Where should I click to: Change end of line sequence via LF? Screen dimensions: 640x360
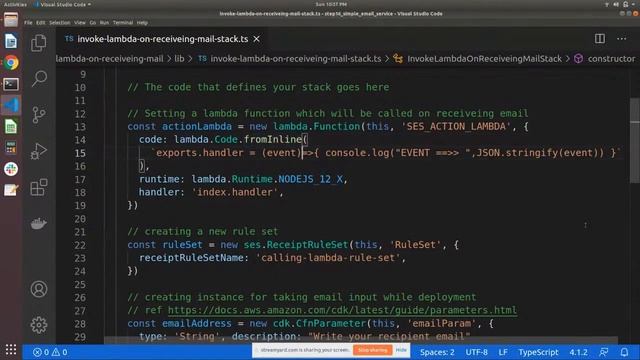click(503, 352)
